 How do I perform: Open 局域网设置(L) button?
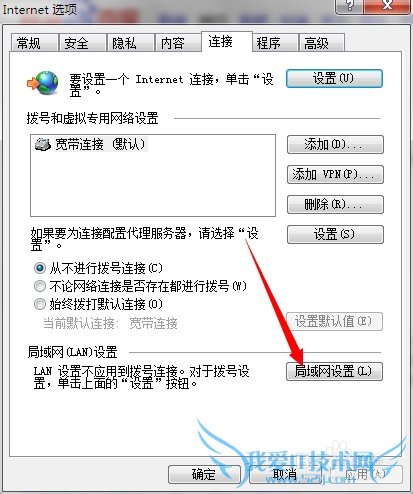pyautogui.click(x=334, y=371)
